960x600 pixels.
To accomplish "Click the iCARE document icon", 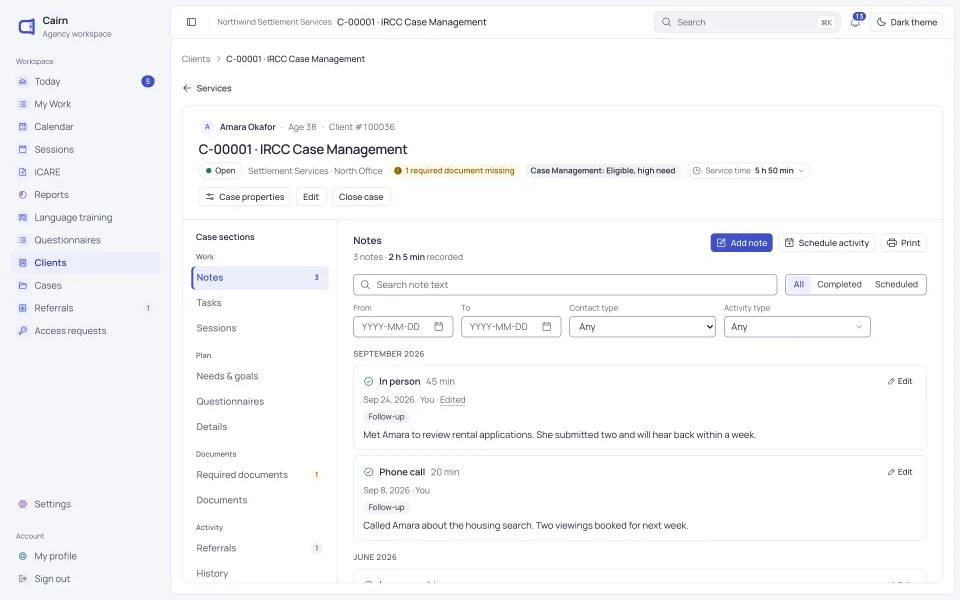I will click(23, 172).
